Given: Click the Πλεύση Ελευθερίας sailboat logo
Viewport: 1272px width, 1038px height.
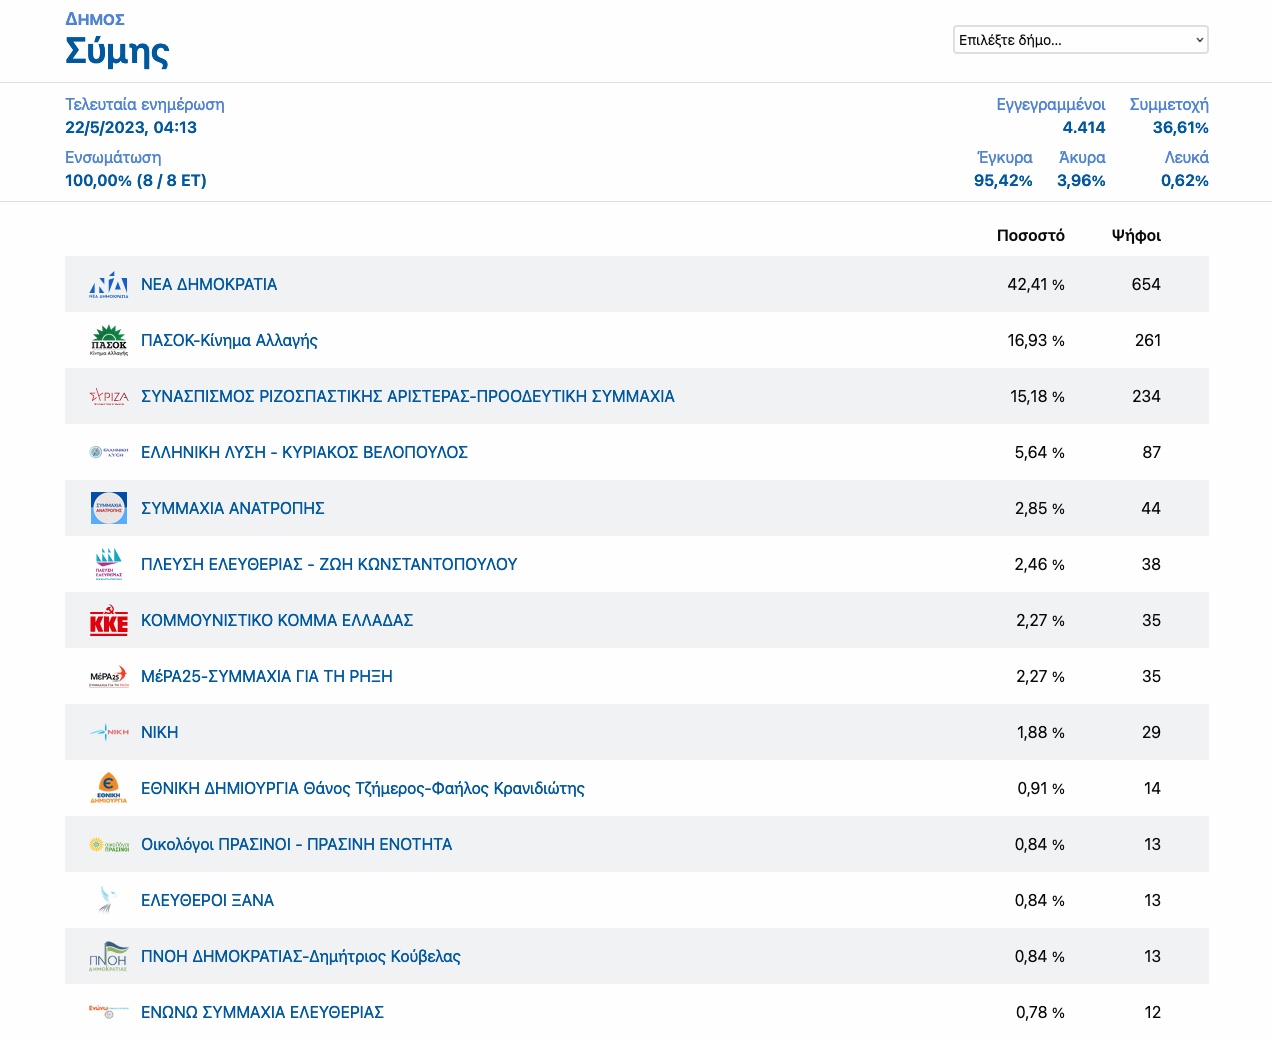Looking at the screenshot, I should pyautogui.click(x=109, y=564).
